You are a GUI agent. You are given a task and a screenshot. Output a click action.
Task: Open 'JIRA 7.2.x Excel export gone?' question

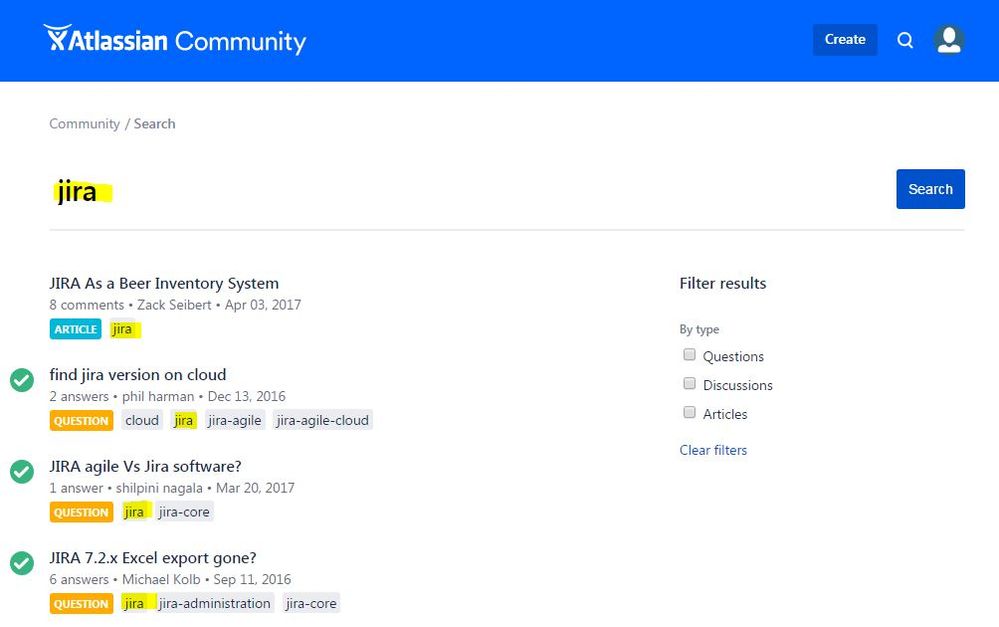click(153, 558)
